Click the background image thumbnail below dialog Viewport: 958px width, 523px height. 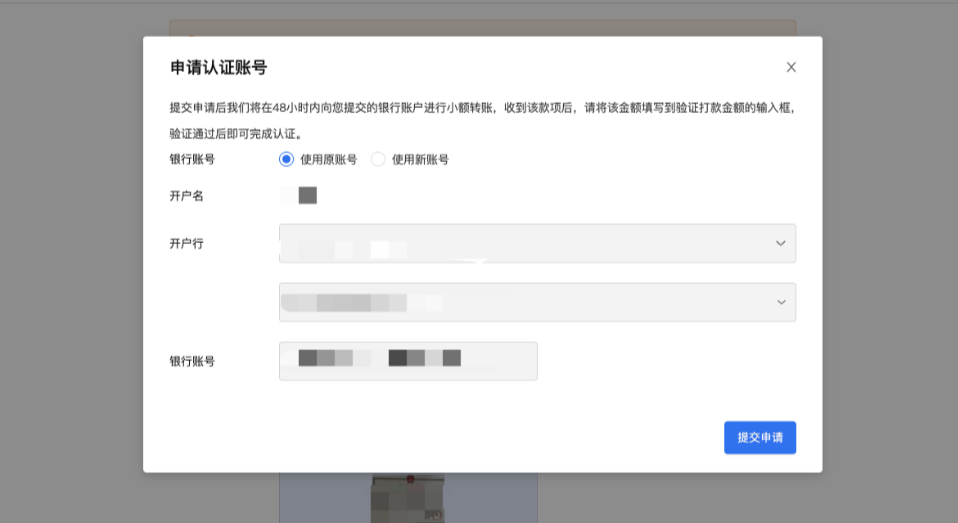pos(408,498)
